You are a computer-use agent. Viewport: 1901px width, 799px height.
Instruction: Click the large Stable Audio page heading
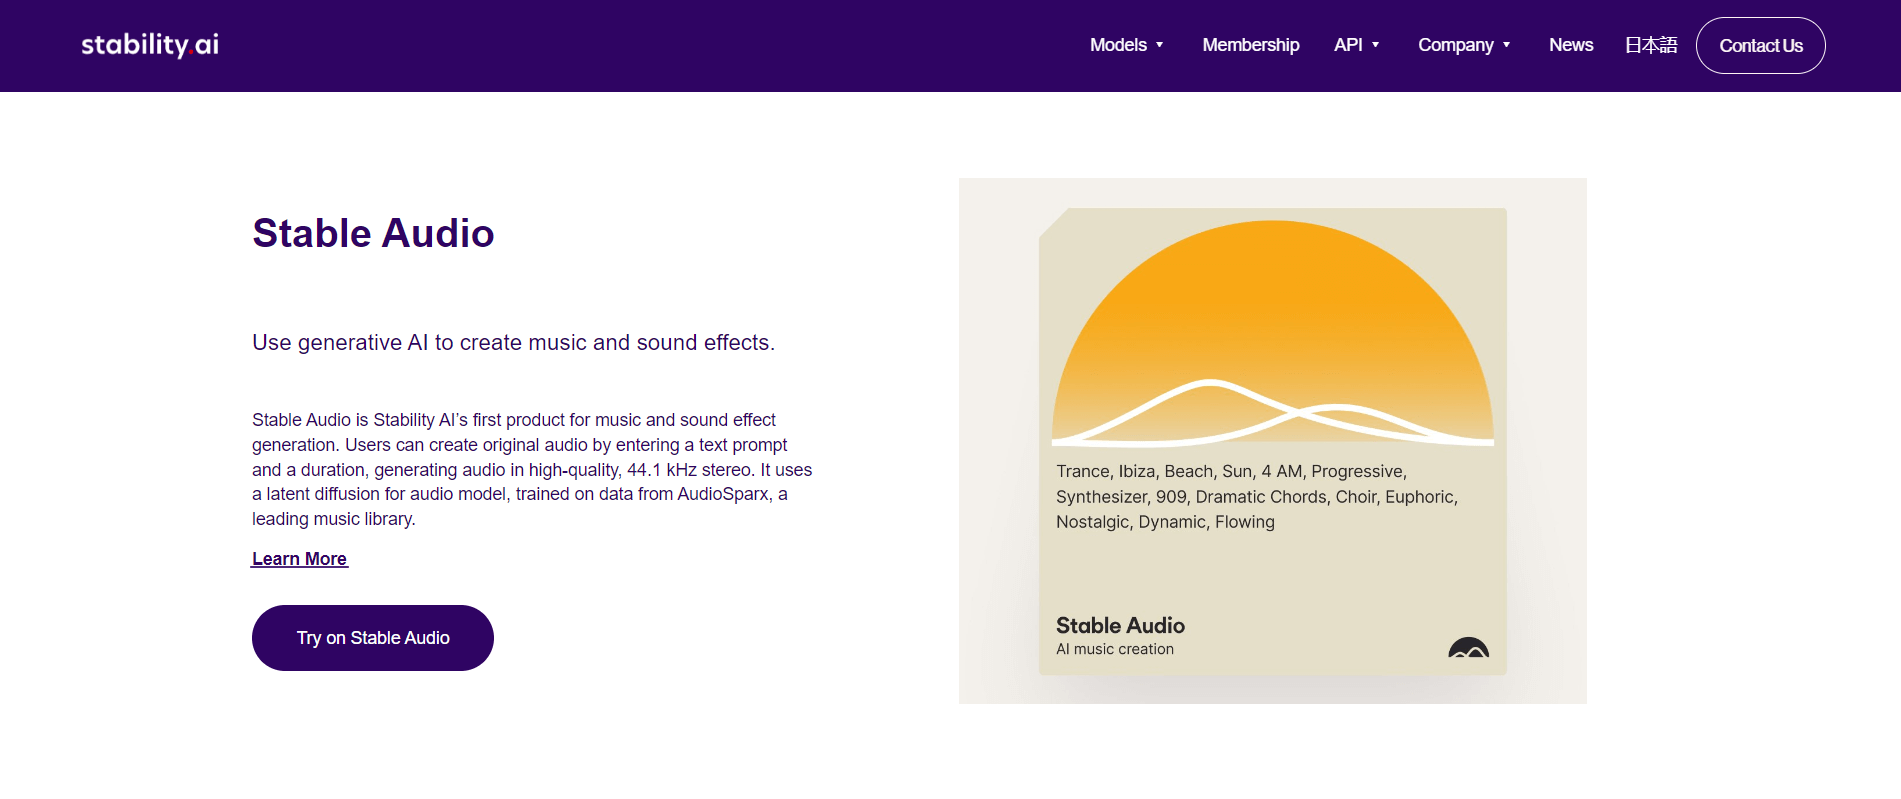pyautogui.click(x=373, y=233)
